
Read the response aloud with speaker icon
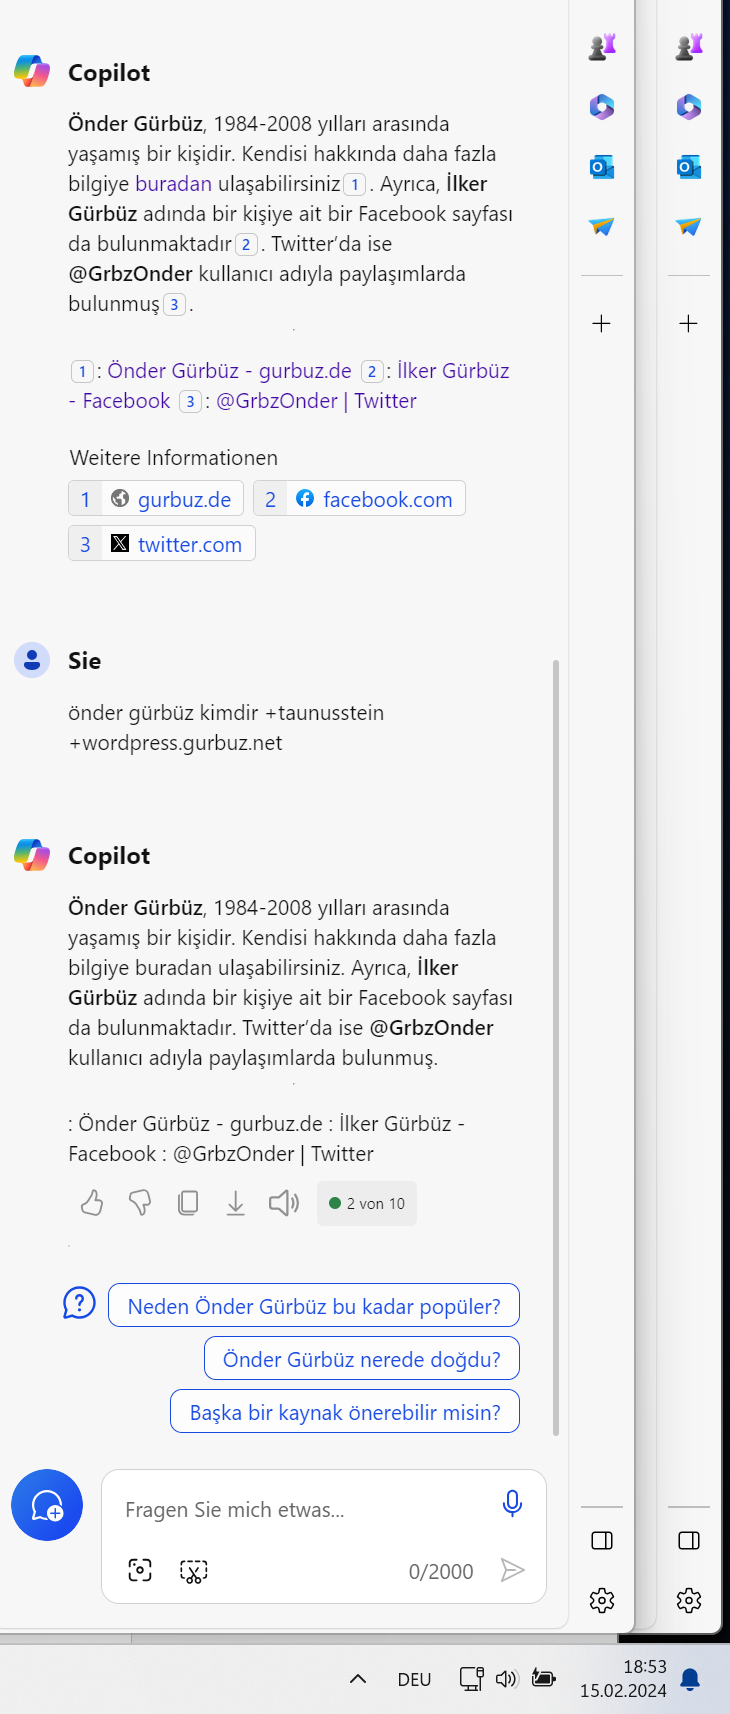click(x=284, y=1203)
